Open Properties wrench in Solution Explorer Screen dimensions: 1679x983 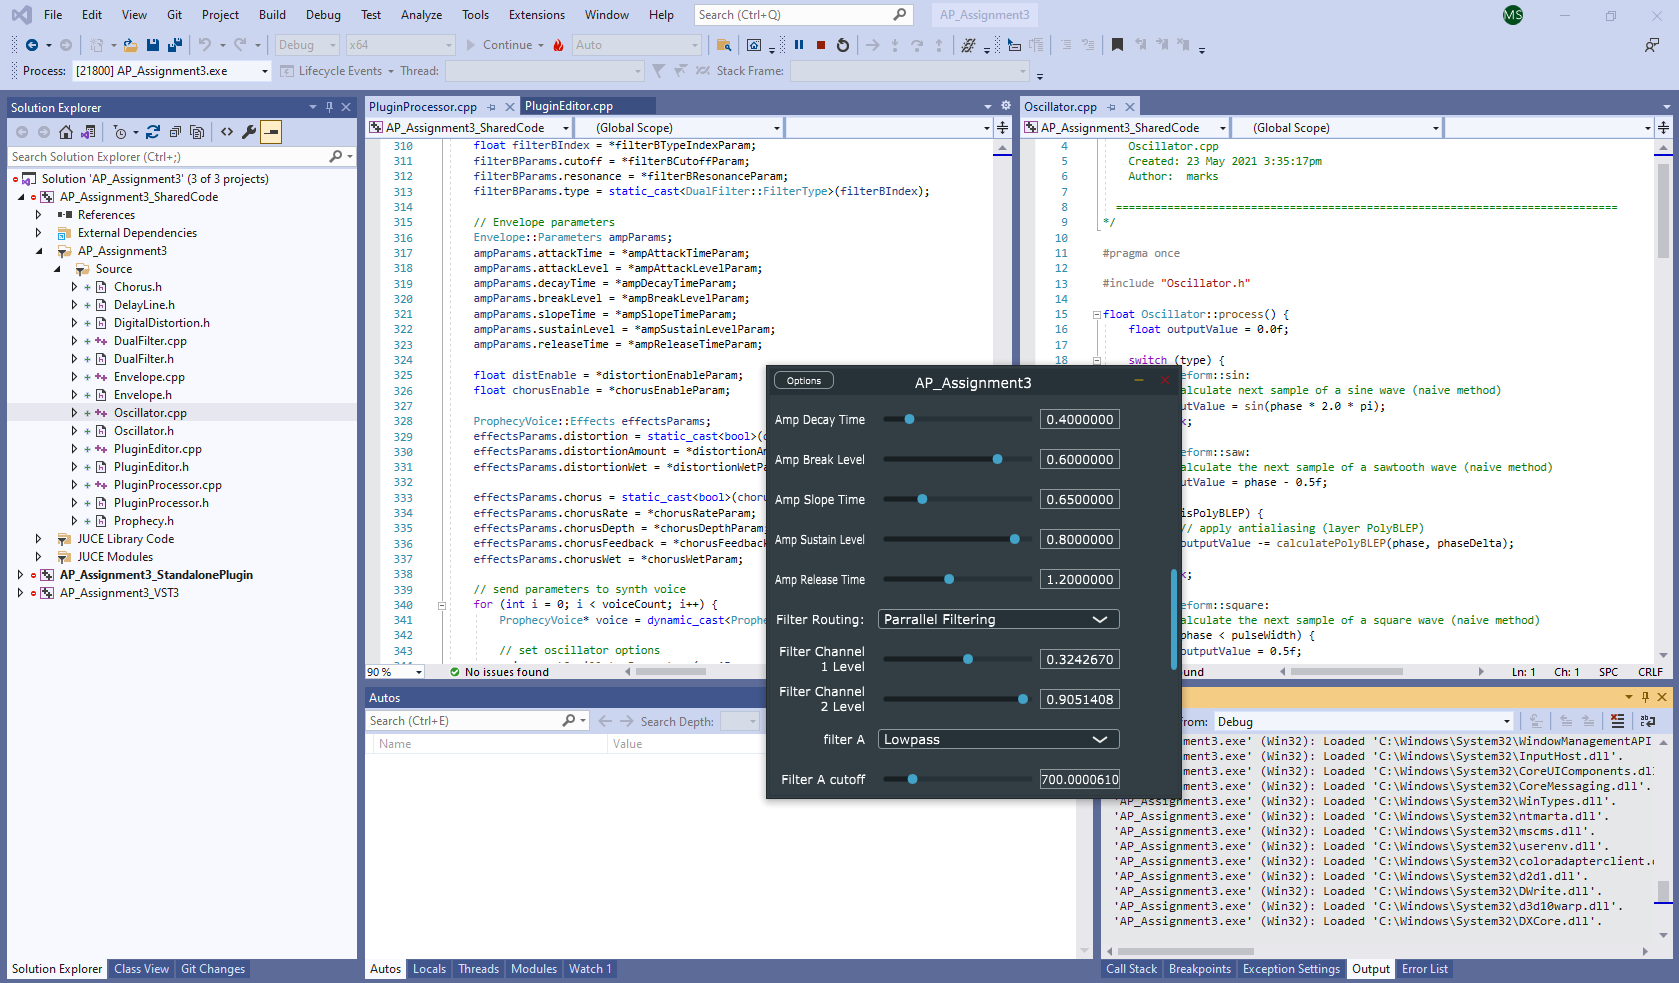pyautogui.click(x=249, y=132)
